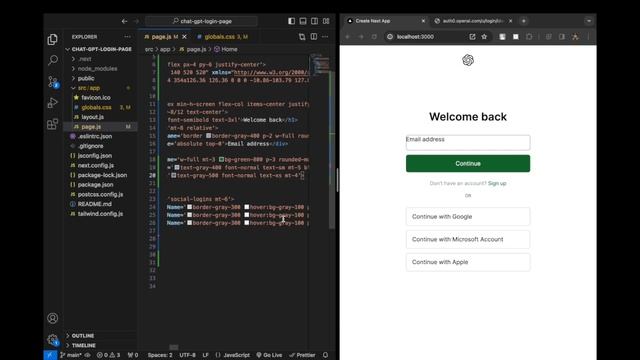Open errors and warnings in status bar

109,355
